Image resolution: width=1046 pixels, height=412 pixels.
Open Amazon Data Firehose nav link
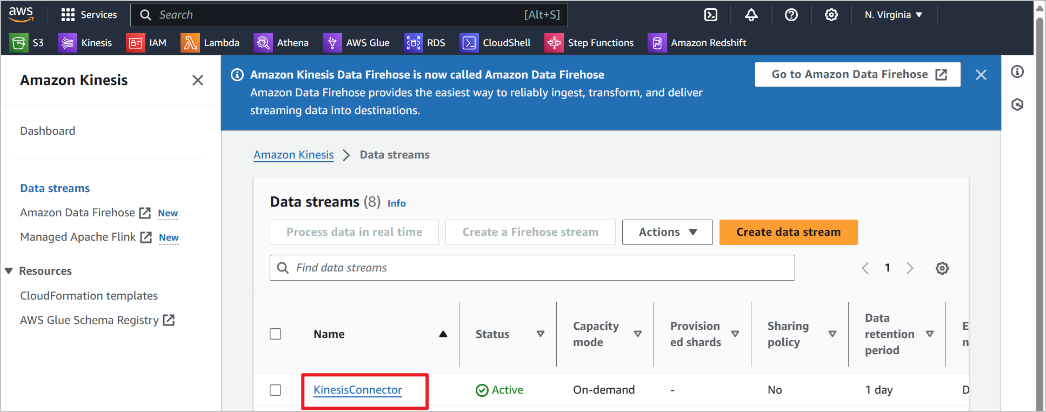pos(85,213)
